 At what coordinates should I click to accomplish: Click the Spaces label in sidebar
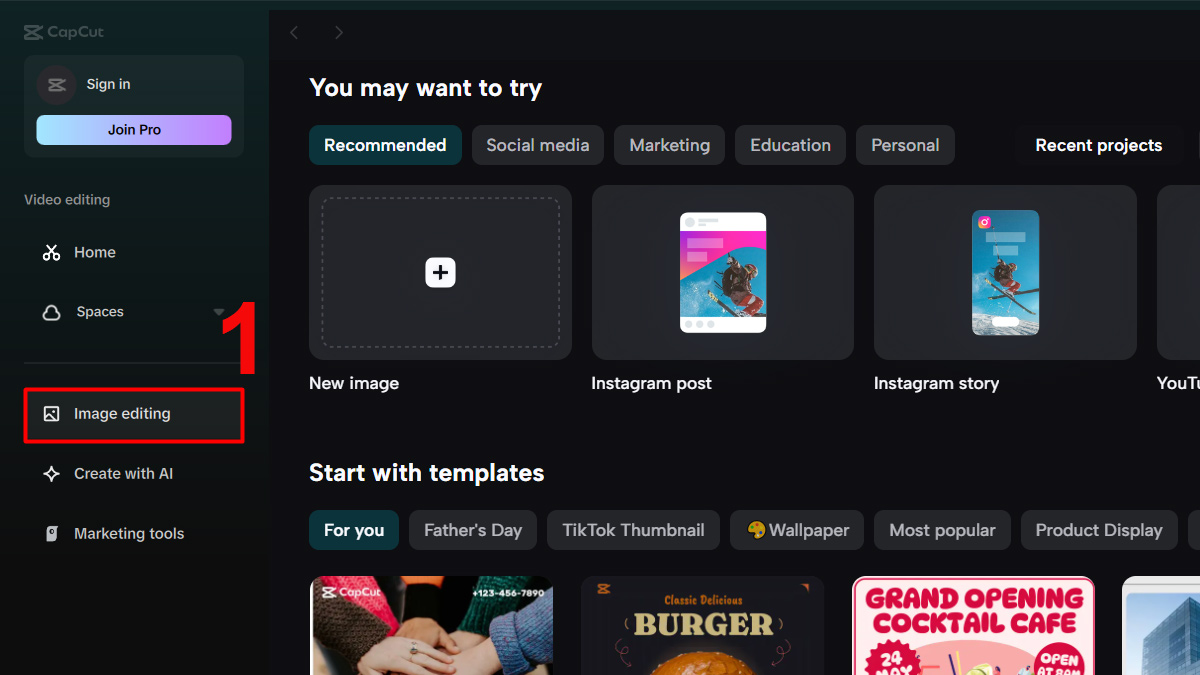(100, 312)
